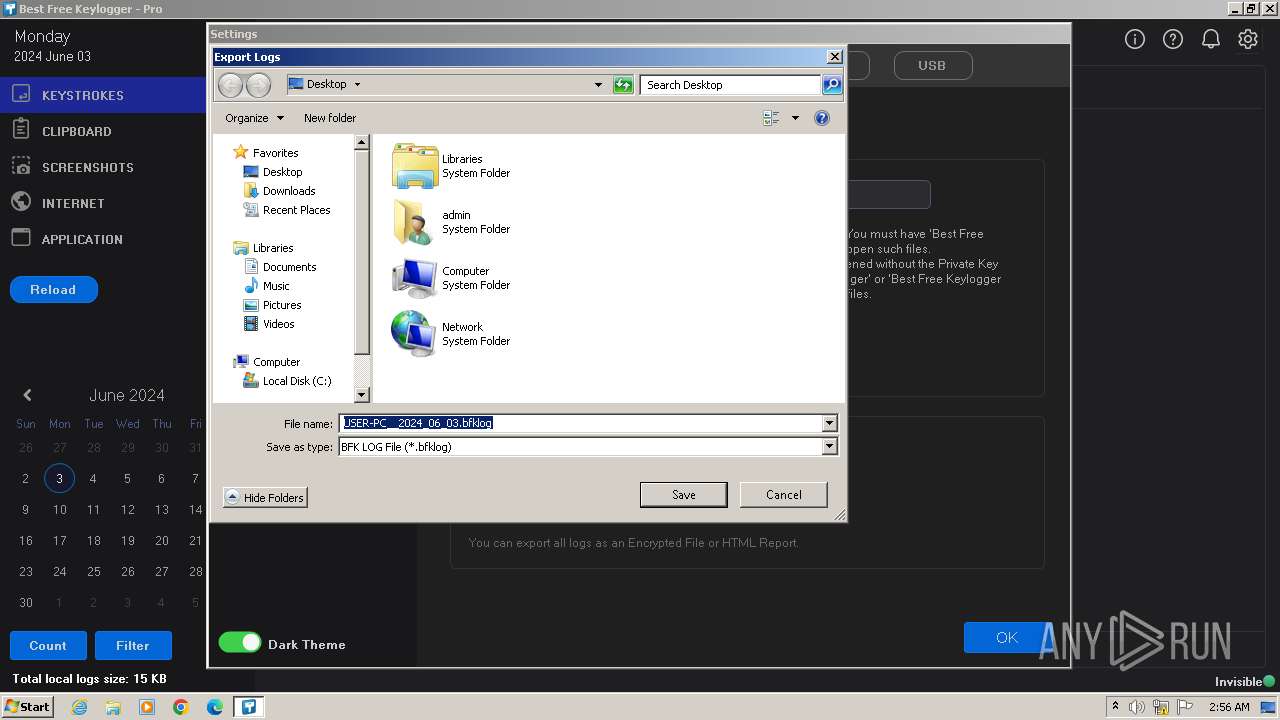Click the search magnifier icon

point(832,85)
